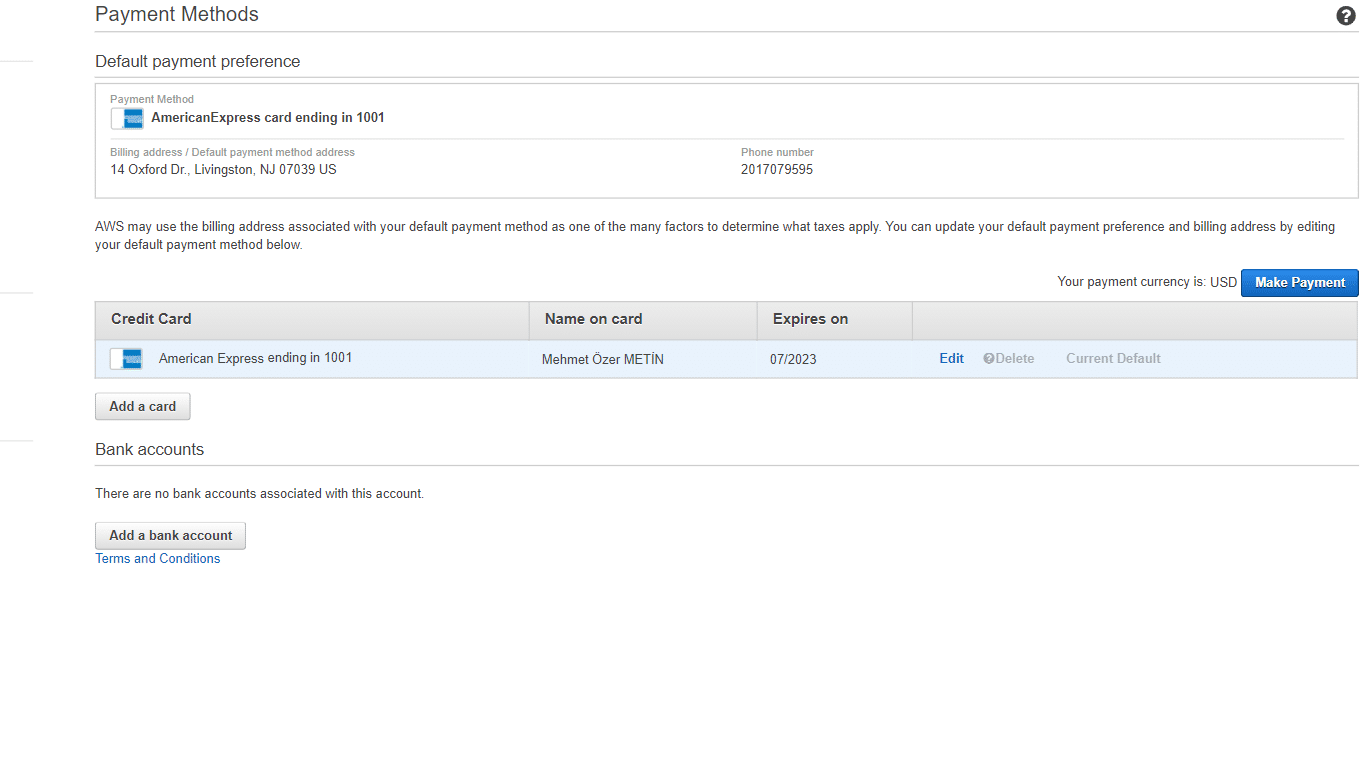Click the Current Default label

1113,358
